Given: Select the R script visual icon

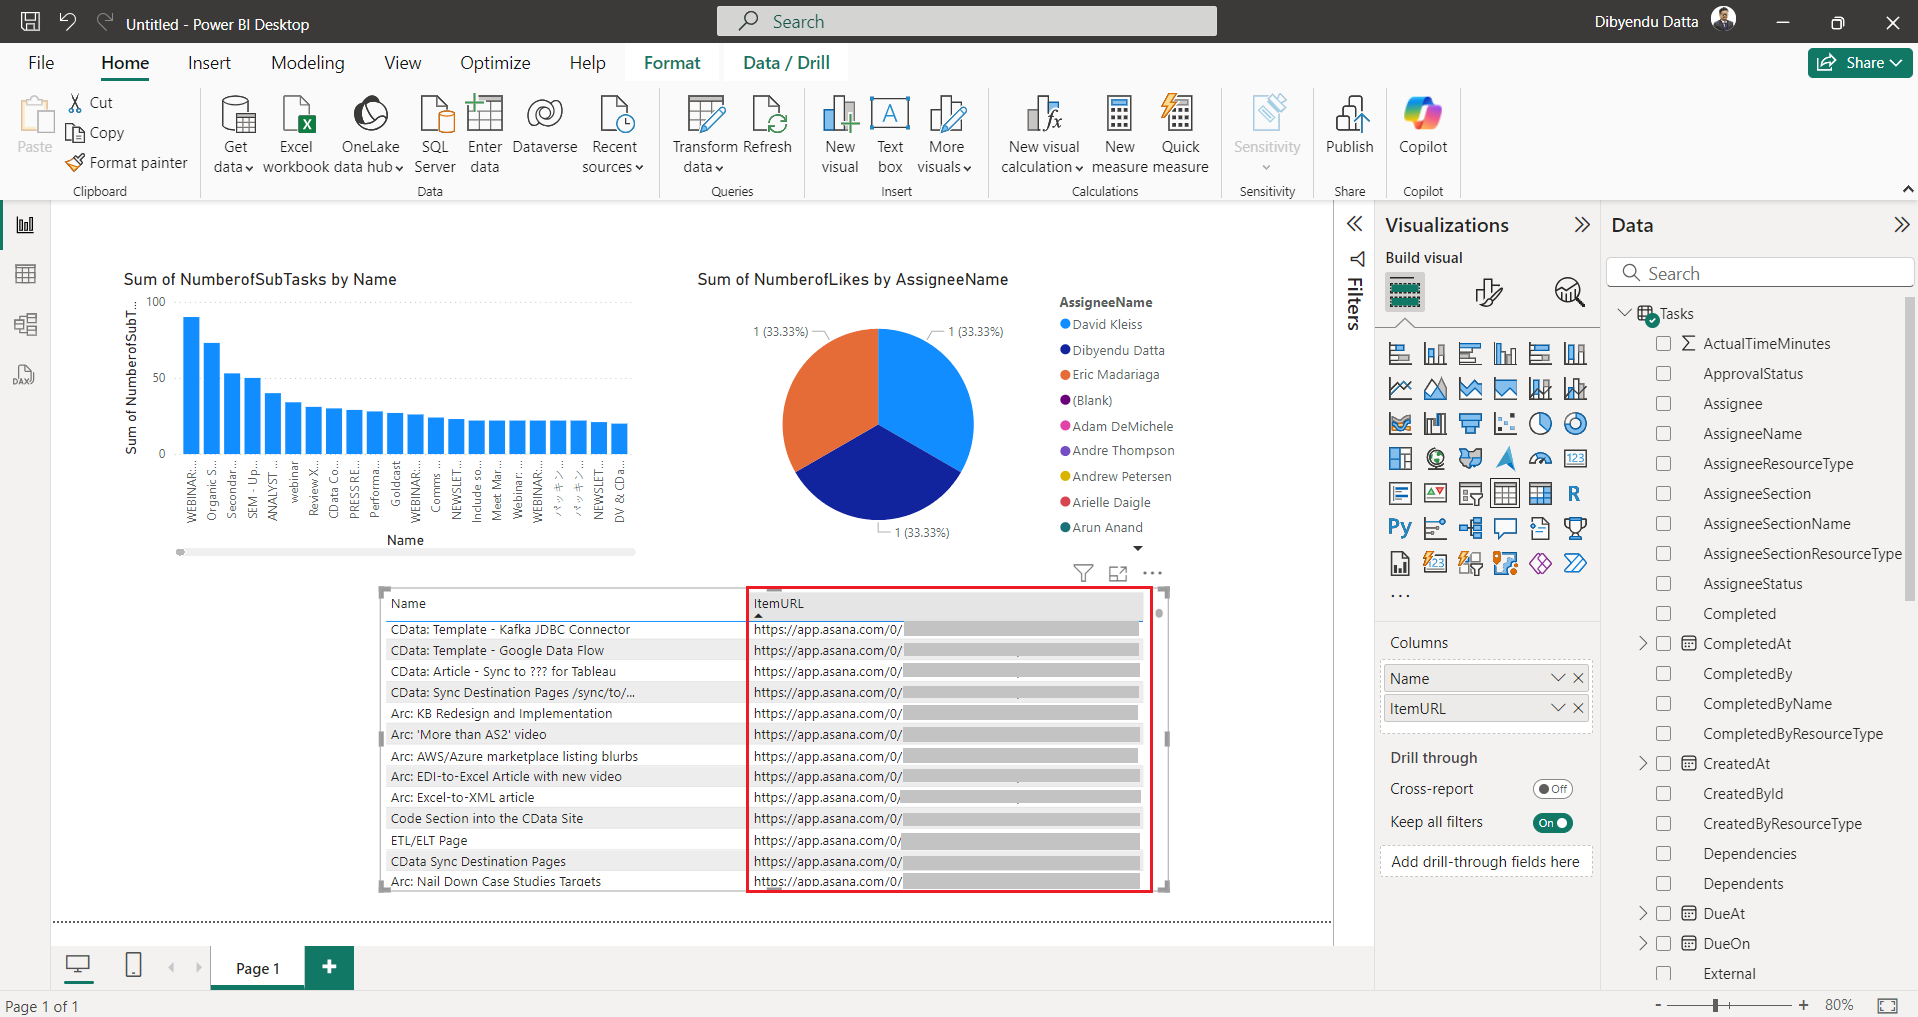Looking at the screenshot, I should 1574,494.
